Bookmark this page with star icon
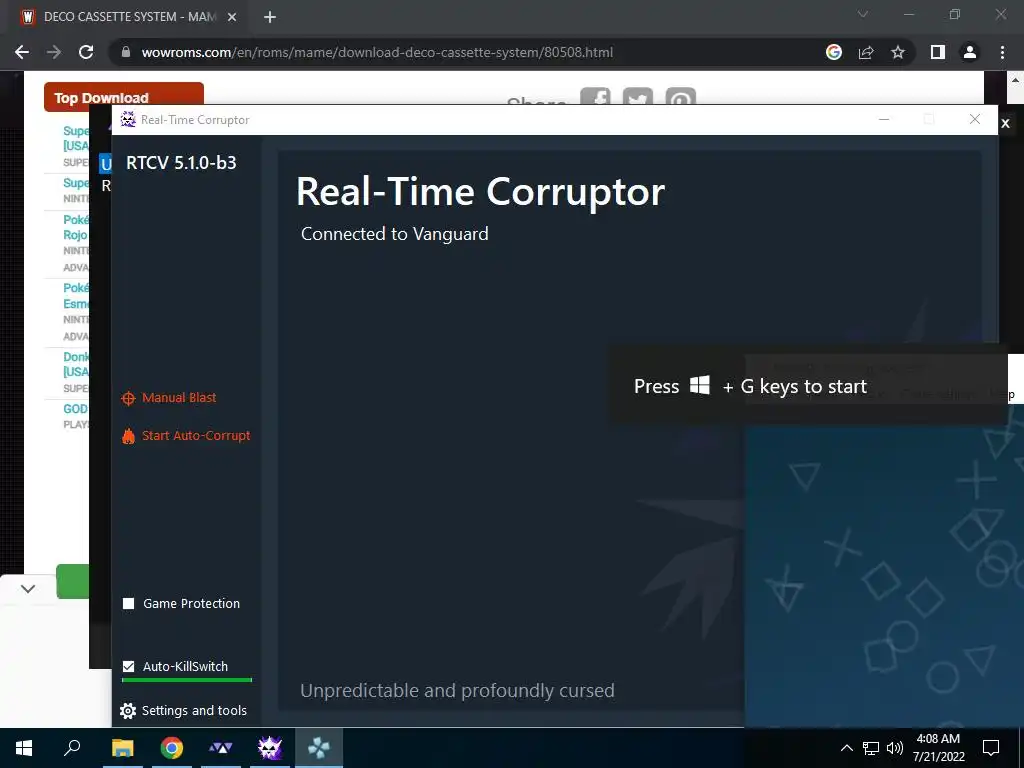 coord(898,52)
